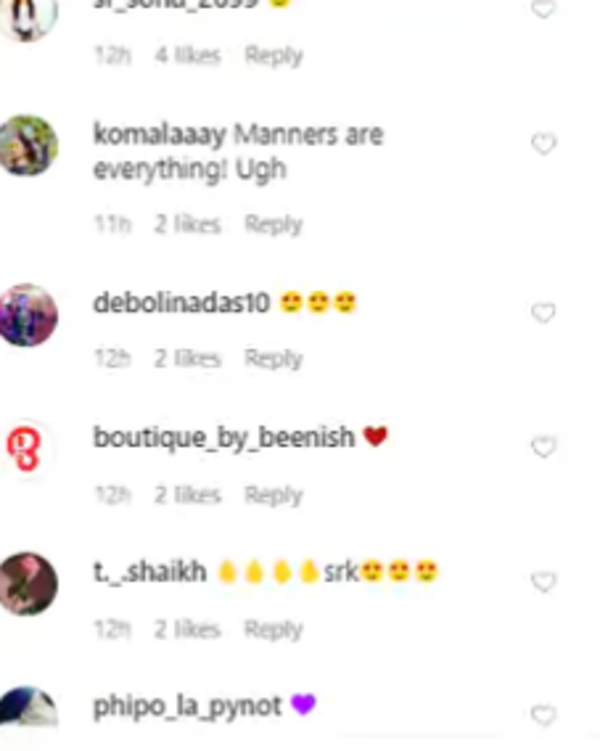Reply to debolinadas10's comment

pos(274,359)
